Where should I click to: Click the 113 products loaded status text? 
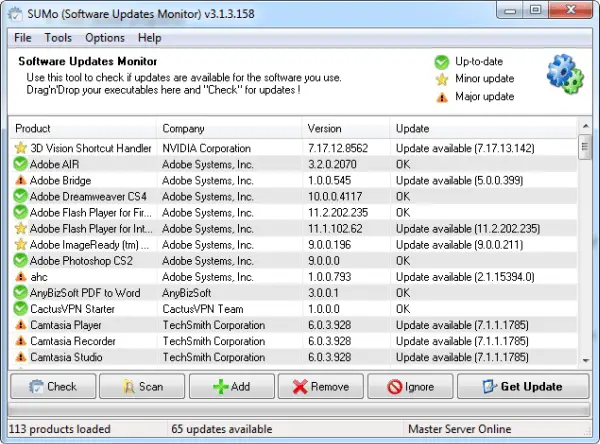click(59, 429)
